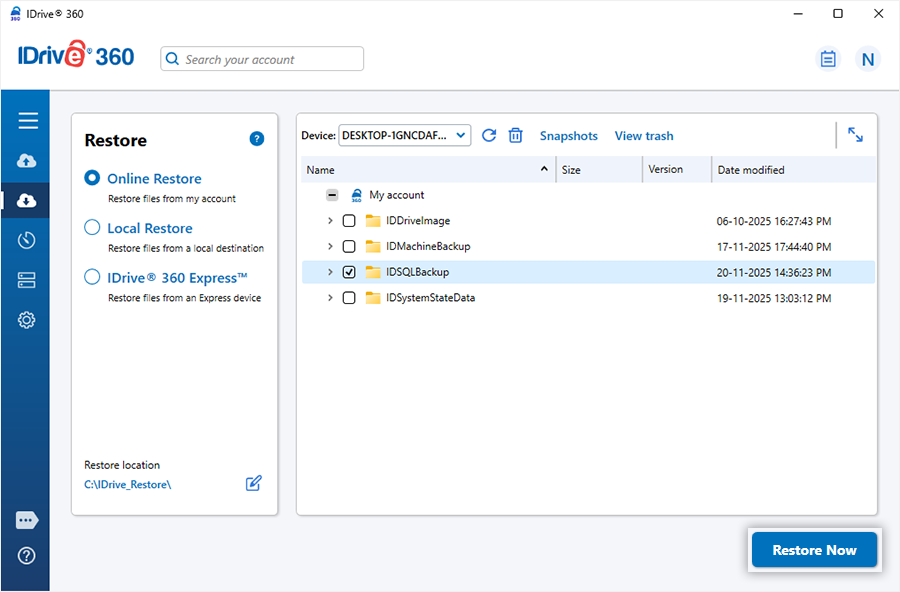Open the Scheduler clock icon in sidebar
Image resolution: width=900 pixels, height=592 pixels.
click(27, 240)
